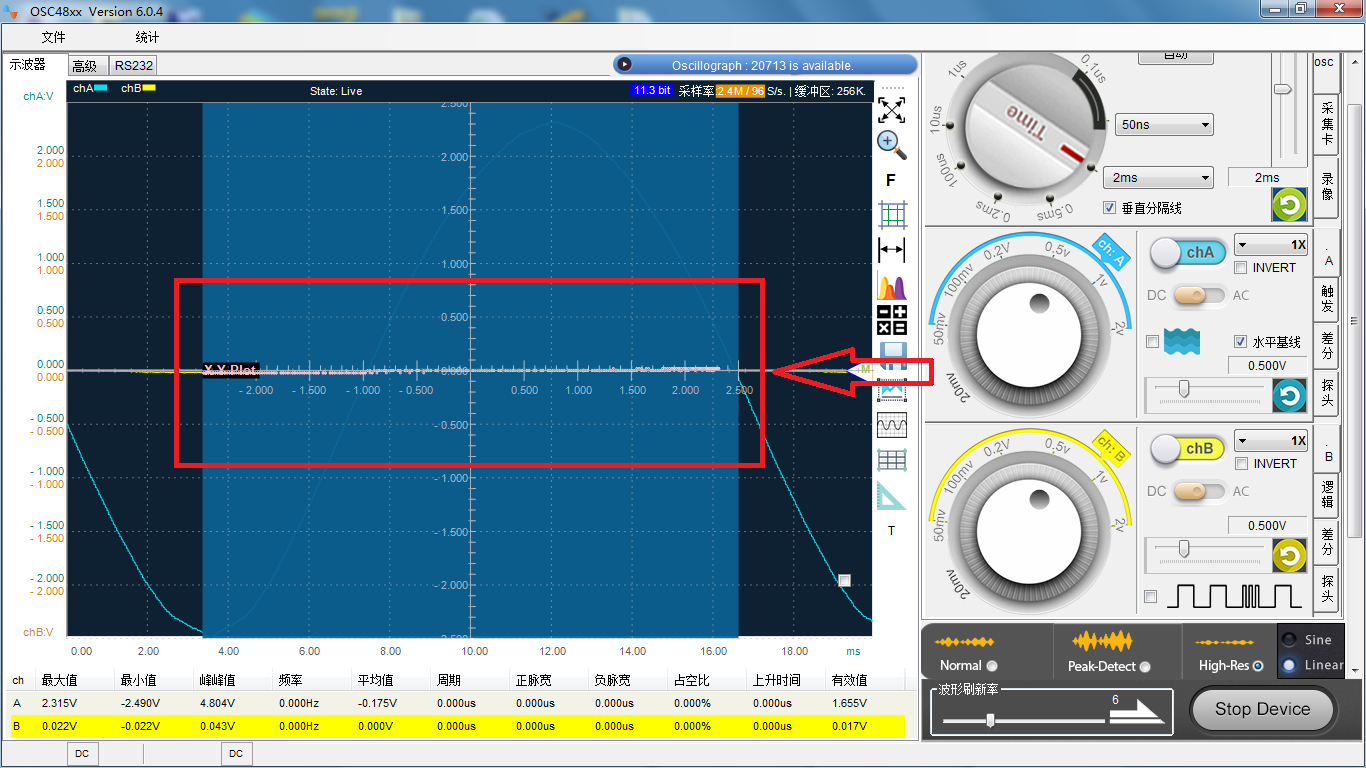Open the spectrum histogram icon

click(x=891, y=287)
